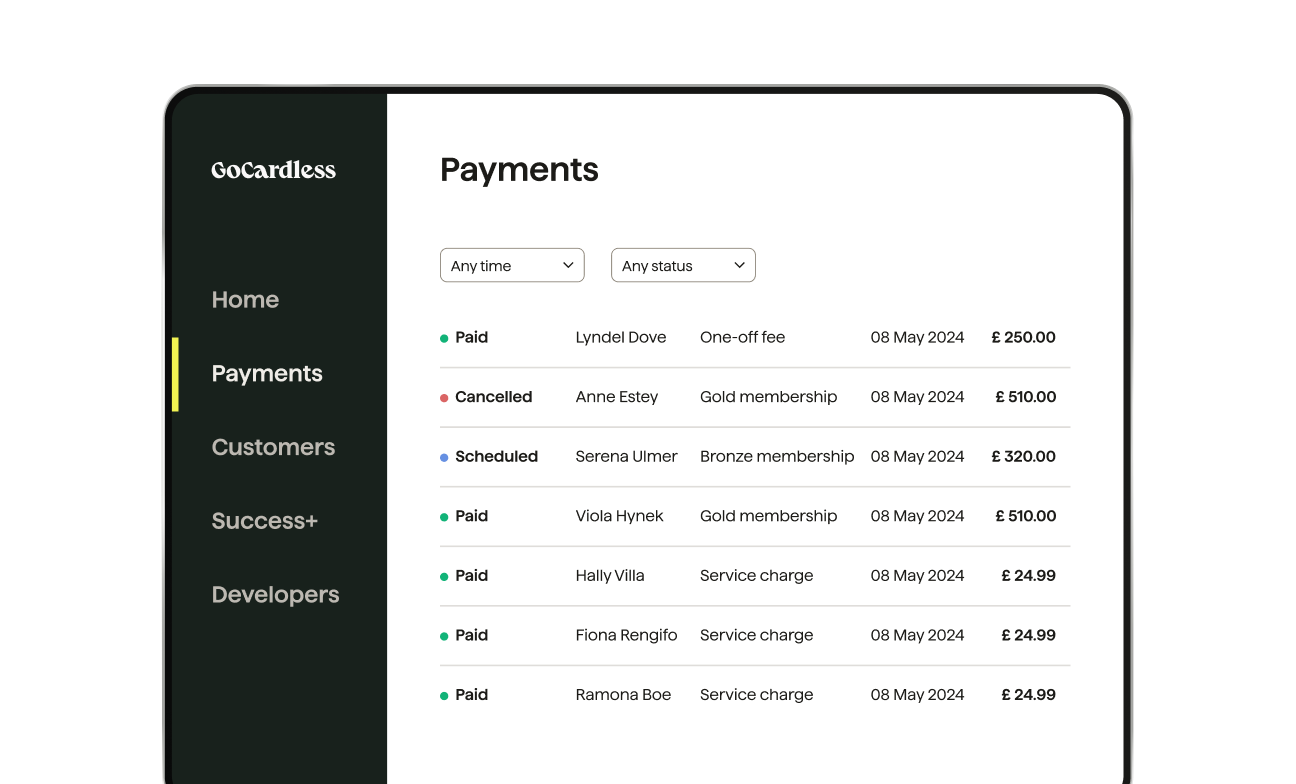
Task: Click the £ 250.00 amount
Action: coord(1024,338)
